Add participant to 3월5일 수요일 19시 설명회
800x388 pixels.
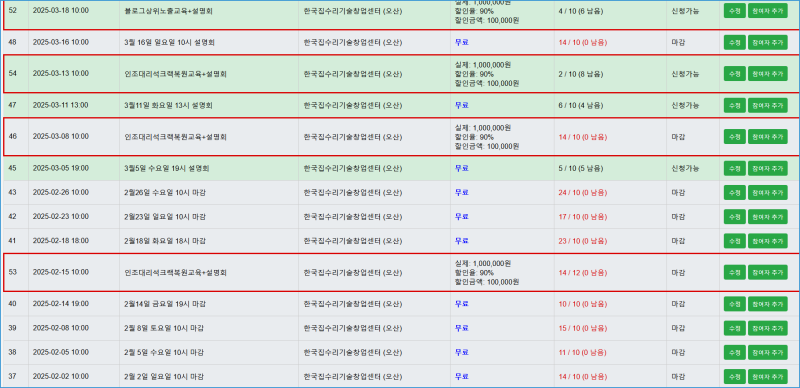pos(768,168)
